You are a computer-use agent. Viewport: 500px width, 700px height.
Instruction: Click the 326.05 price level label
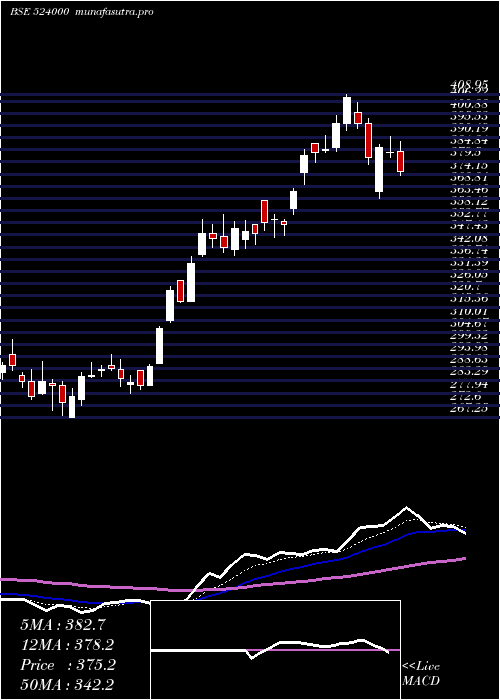pyautogui.click(x=469, y=275)
